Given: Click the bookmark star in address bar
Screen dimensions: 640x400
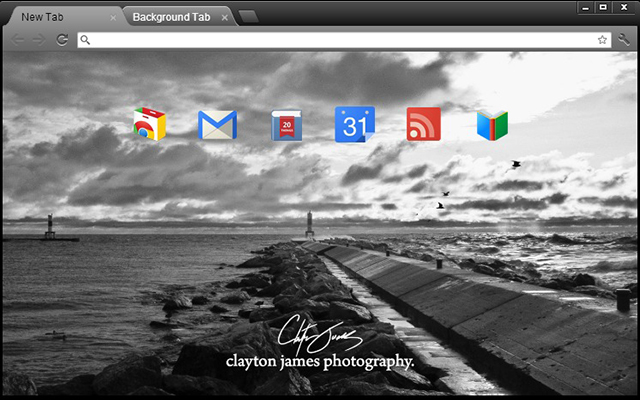Looking at the screenshot, I should [602, 40].
